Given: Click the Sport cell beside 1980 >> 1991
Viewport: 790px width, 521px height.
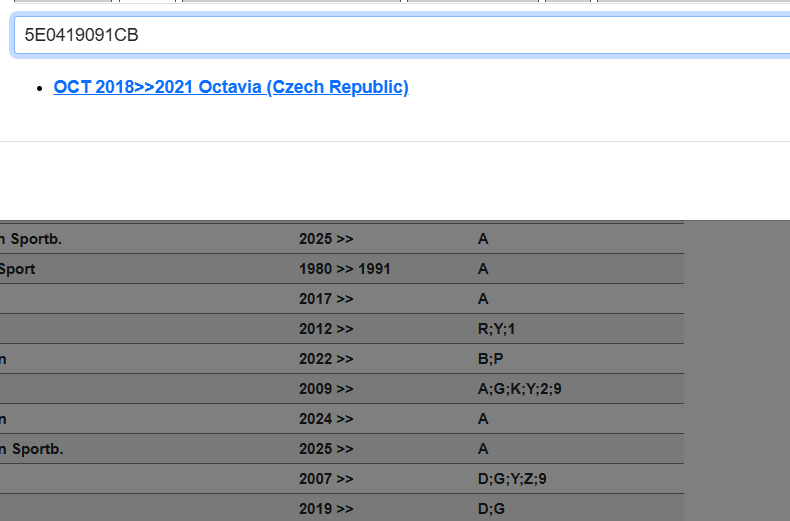Looking at the screenshot, I should coord(18,269).
